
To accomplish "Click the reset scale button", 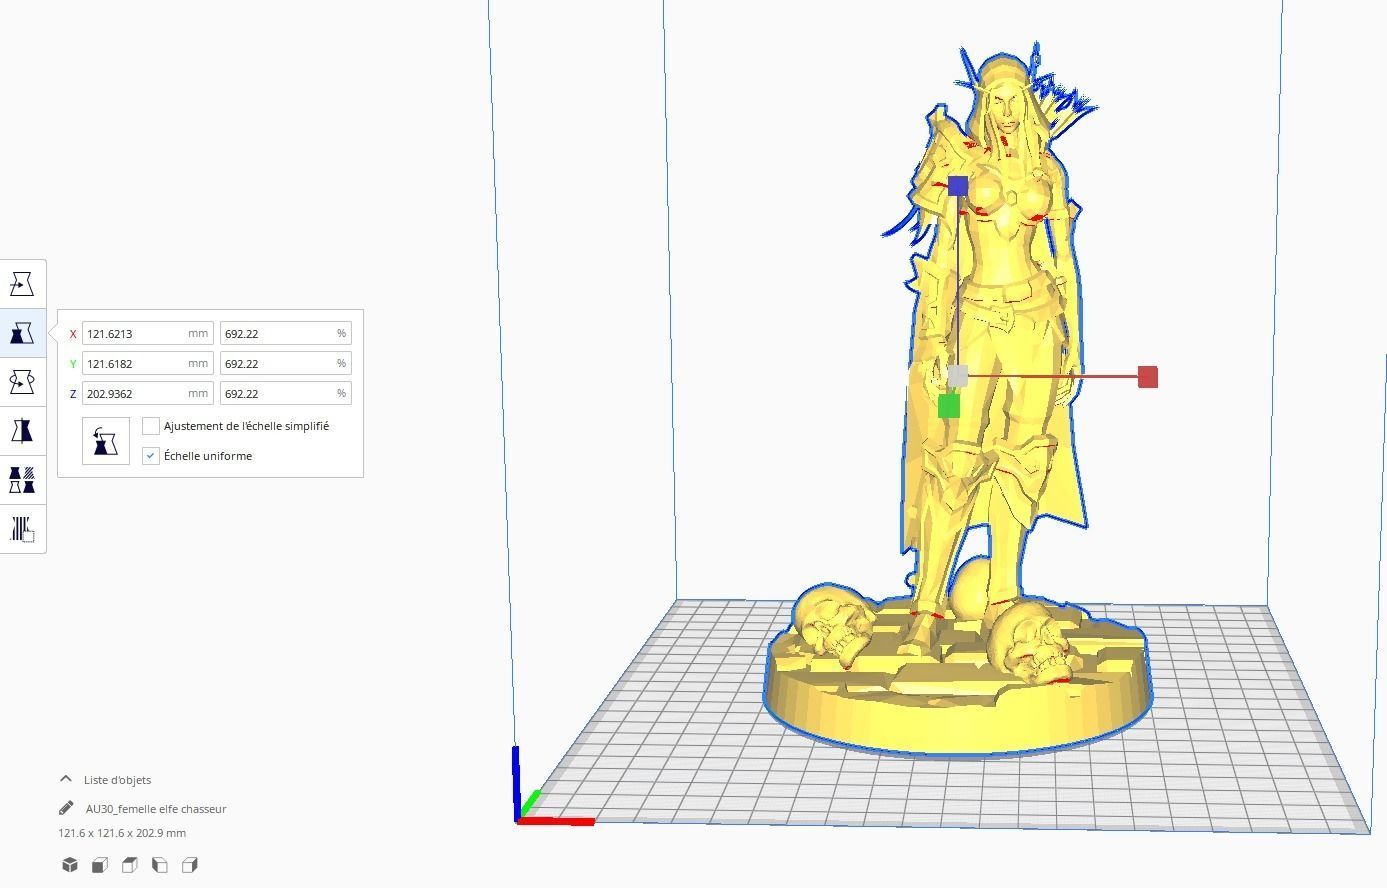I will [106, 441].
